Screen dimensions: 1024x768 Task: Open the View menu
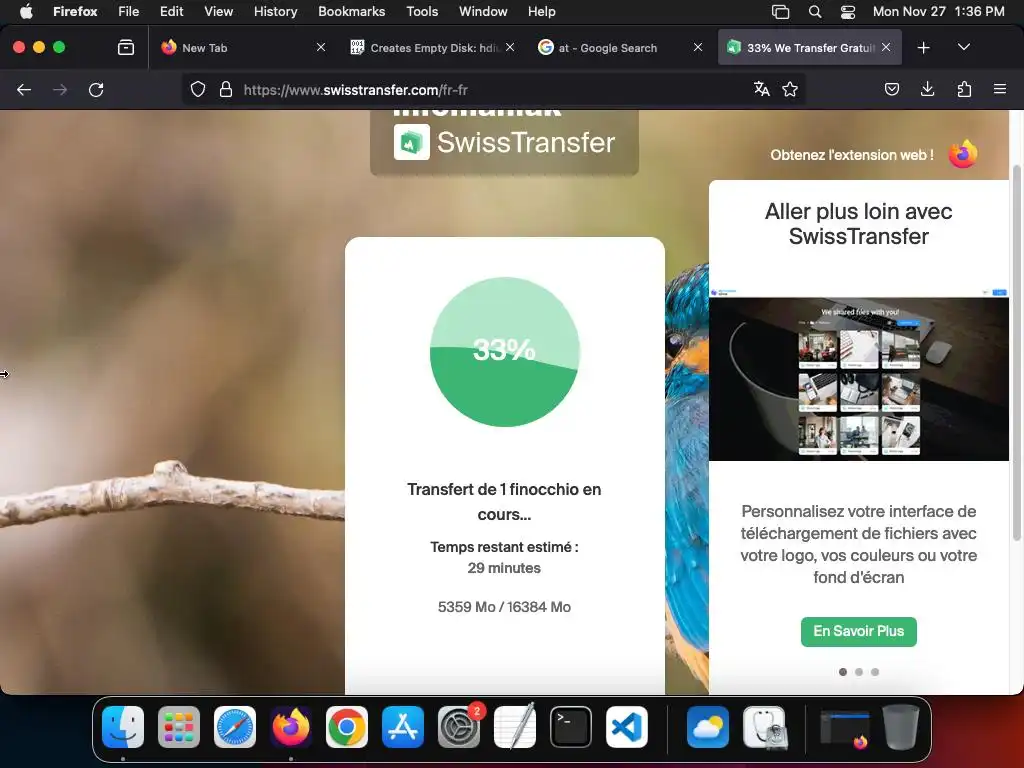219,11
